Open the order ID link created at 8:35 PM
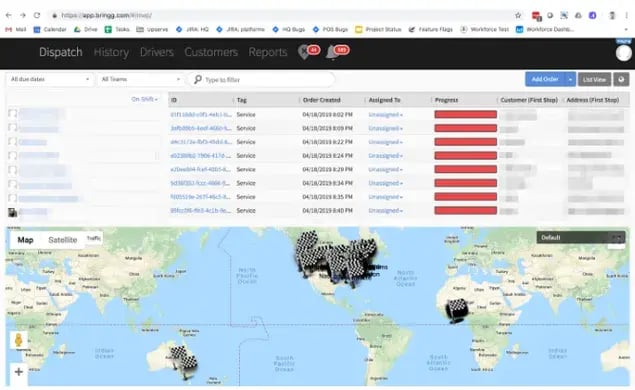 (201, 197)
